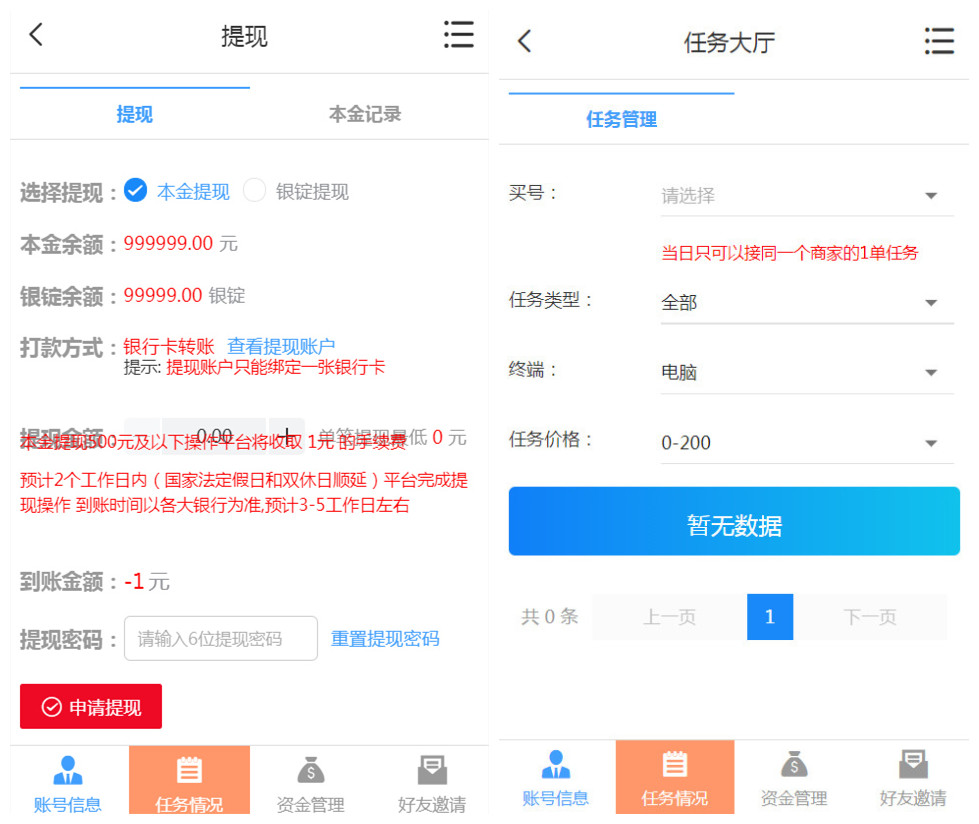Tap the back arrow on the 提现 screen

tap(36, 35)
